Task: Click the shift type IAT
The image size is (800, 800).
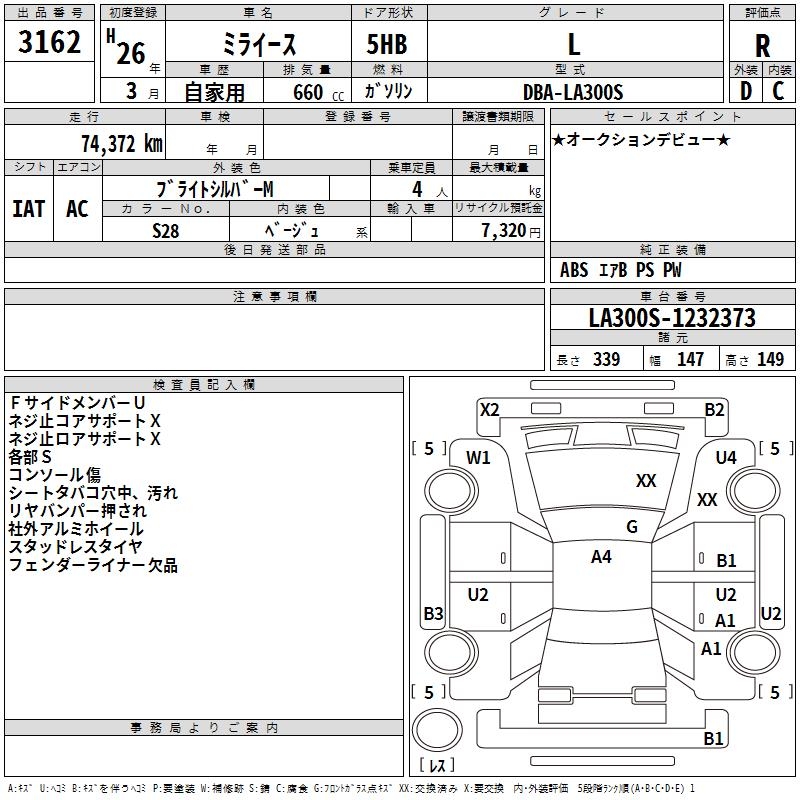Action: (29, 209)
